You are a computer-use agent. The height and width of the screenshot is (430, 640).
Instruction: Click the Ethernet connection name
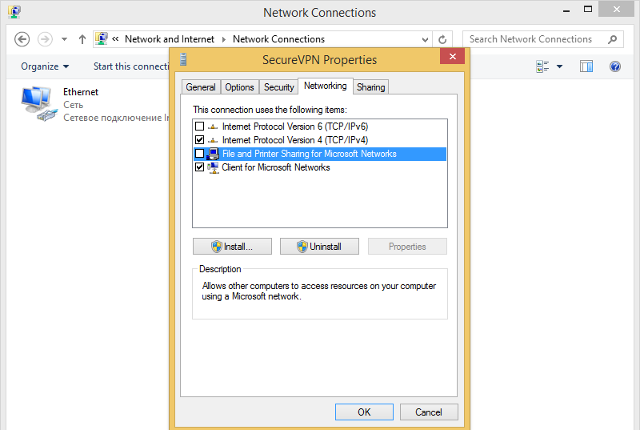pyautogui.click(x=80, y=92)
